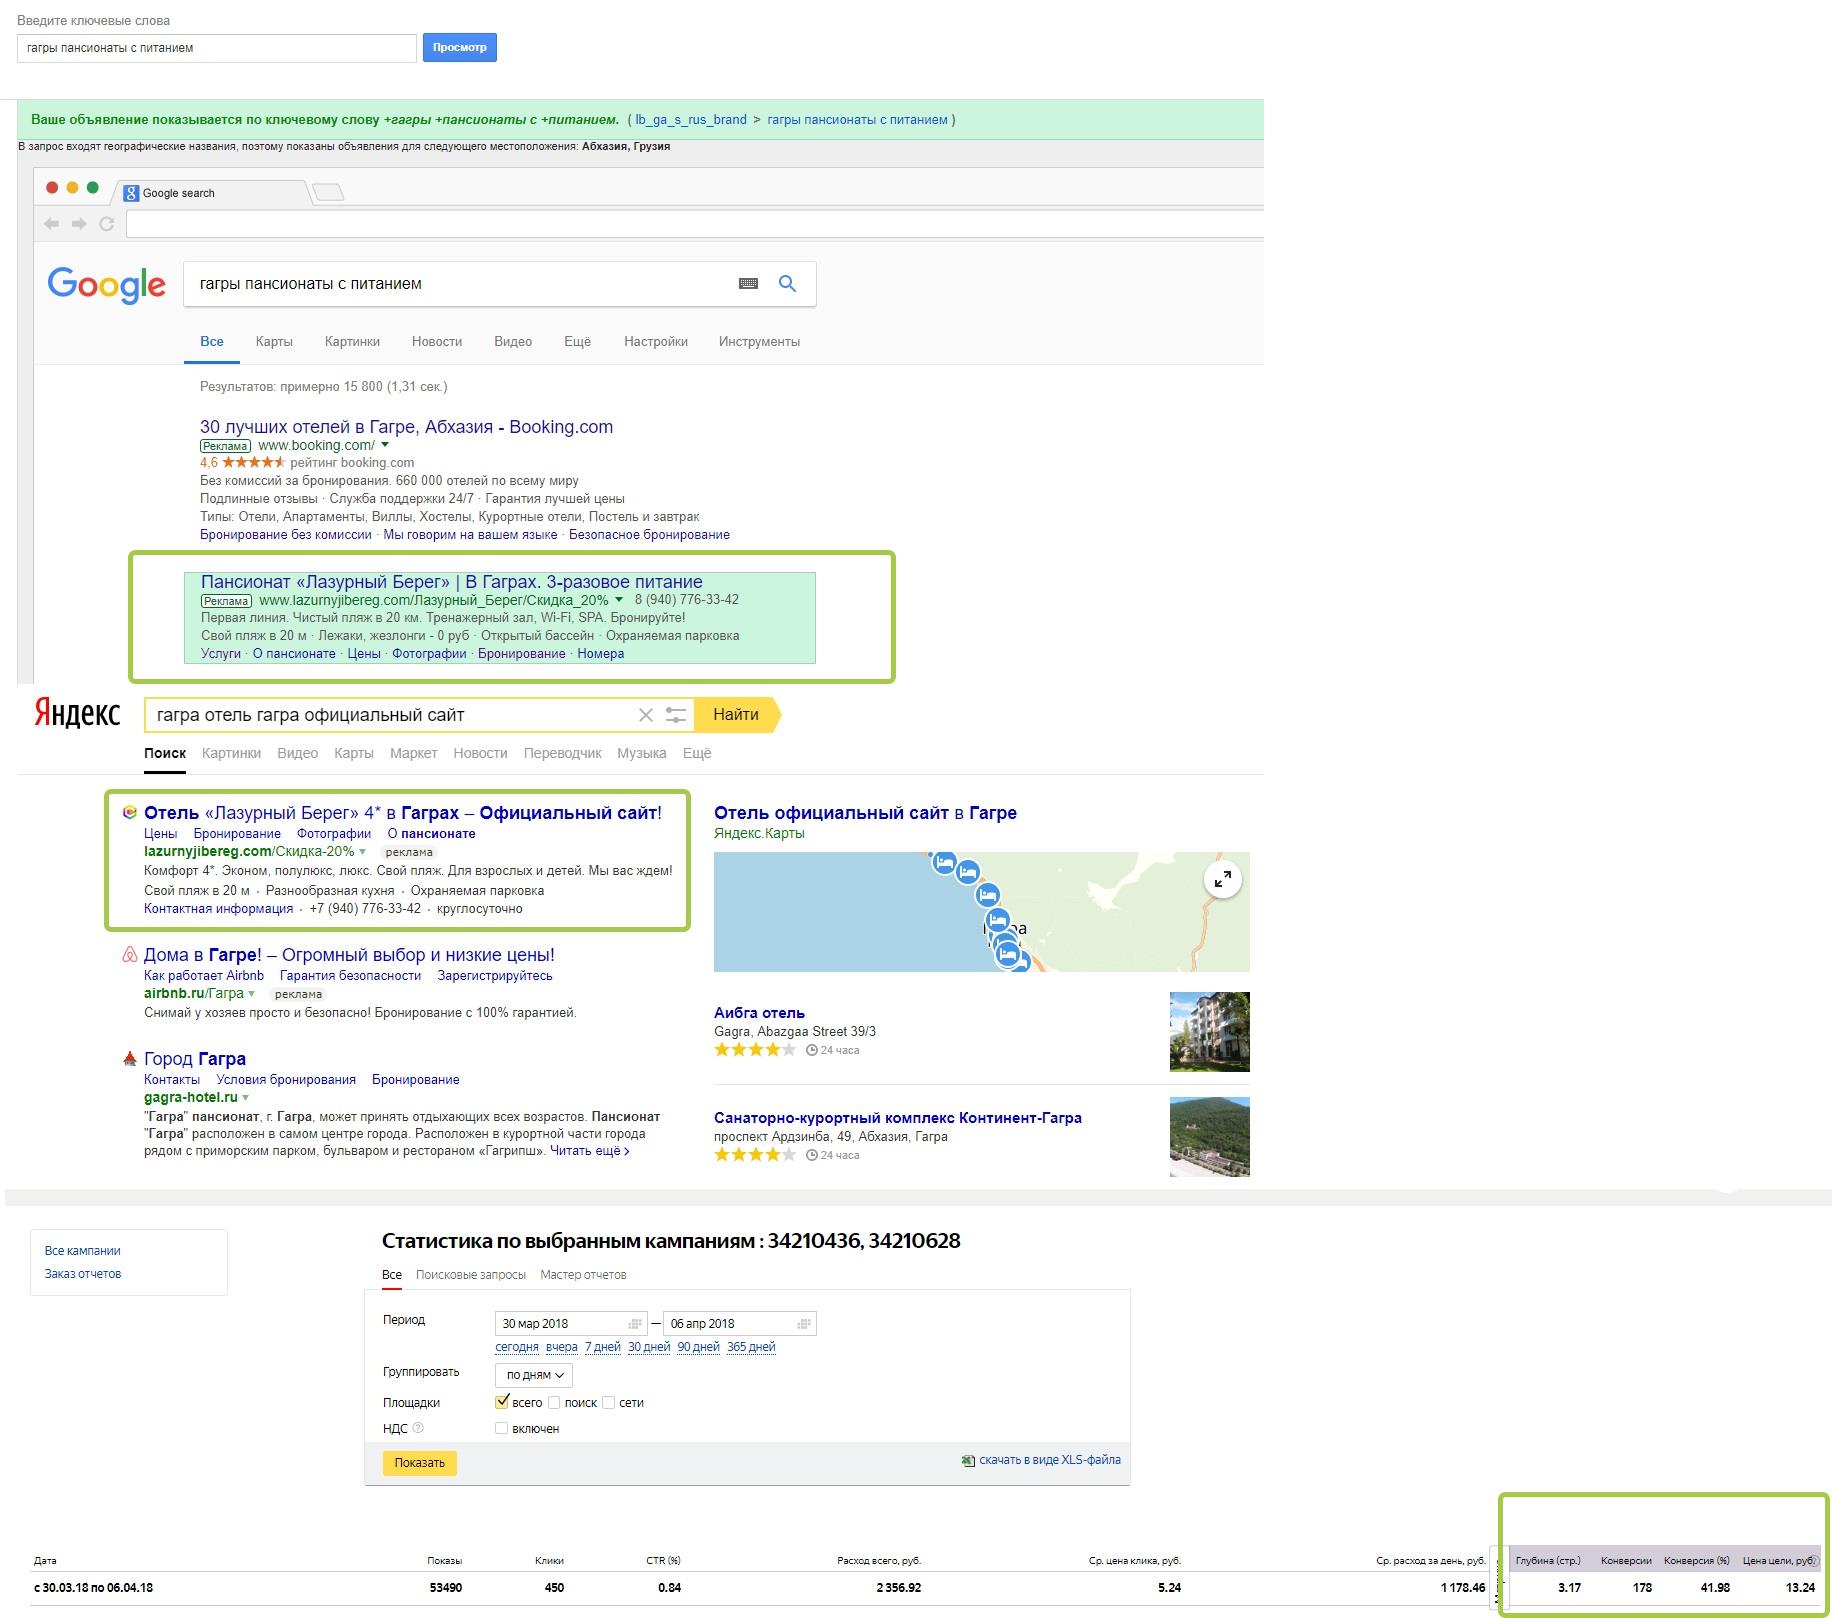1832x1622 pixels.
Task: Click the Лазурный Берег favicon icon
Action: coord(129,813)
